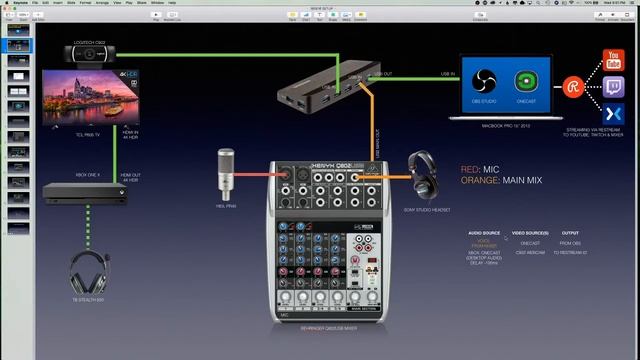Select the black USB hub image
Image resolution: width=640 pixels, height=360 pixels.
click(329, 87)
